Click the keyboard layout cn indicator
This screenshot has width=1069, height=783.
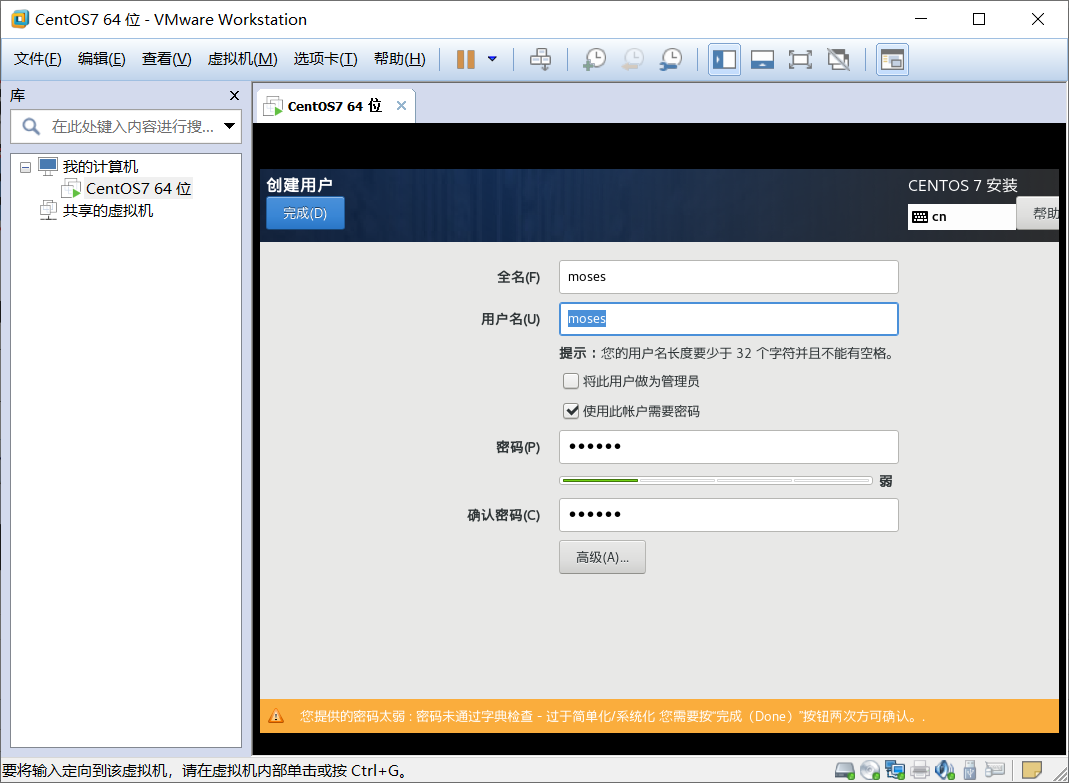[961, 217]
